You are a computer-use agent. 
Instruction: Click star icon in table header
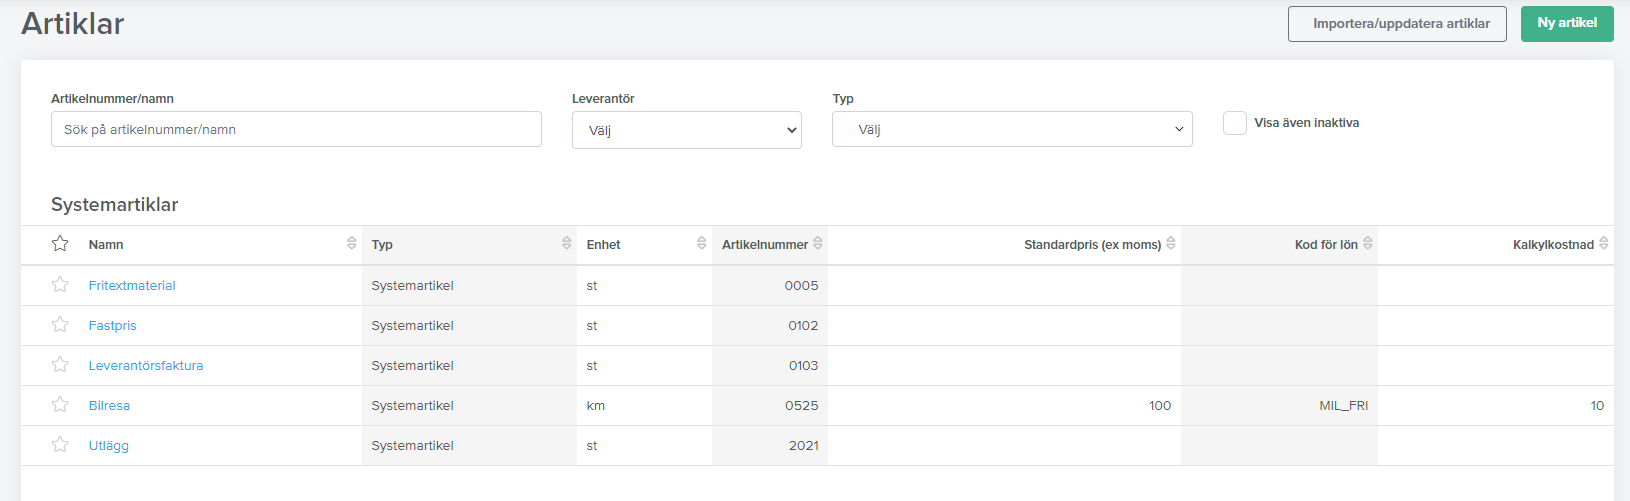pos(60,243)
